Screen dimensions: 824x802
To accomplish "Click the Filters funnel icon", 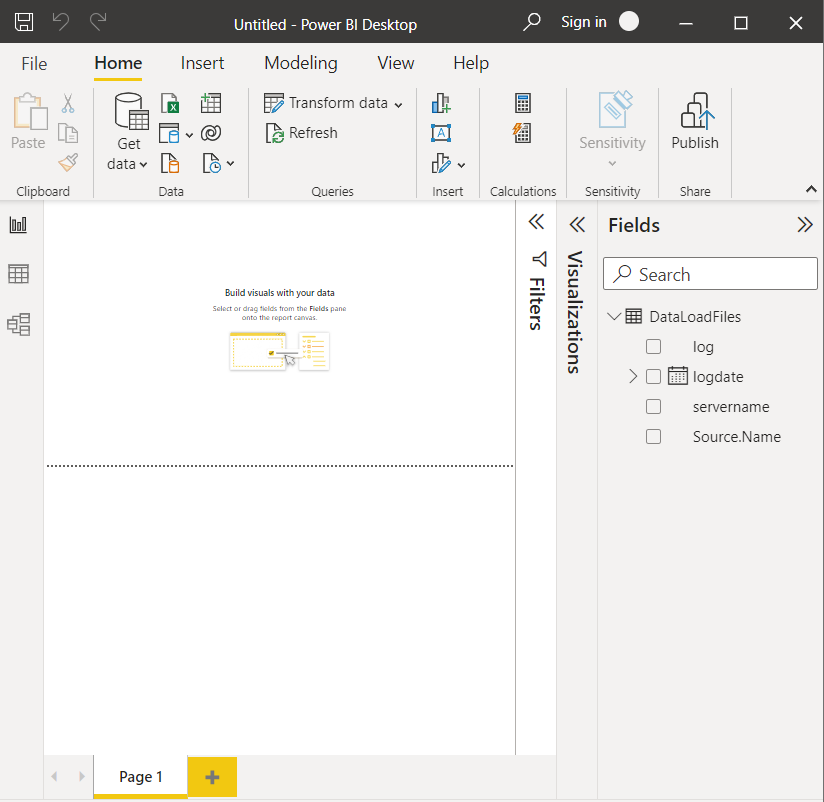I will [539, 259].
